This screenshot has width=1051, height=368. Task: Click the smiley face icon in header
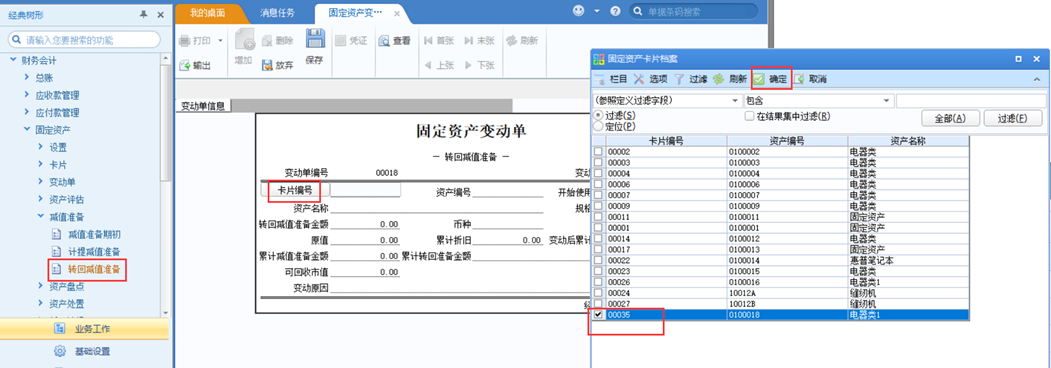coord(579,11)
